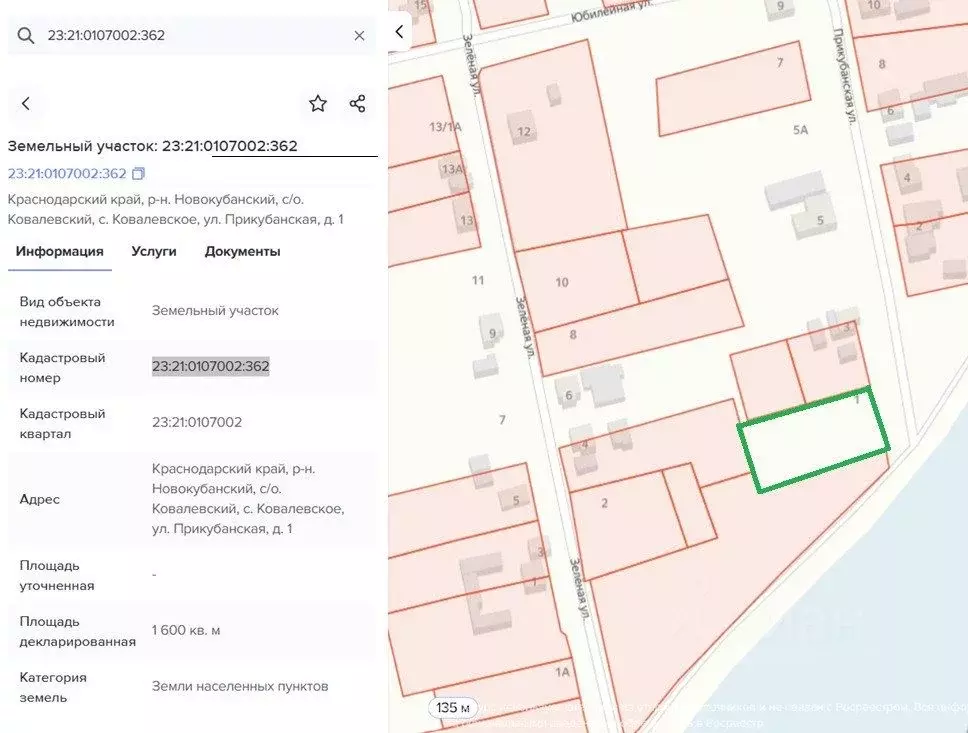
Task: Switch to the Услуги tab
Action: pos(154,251)
